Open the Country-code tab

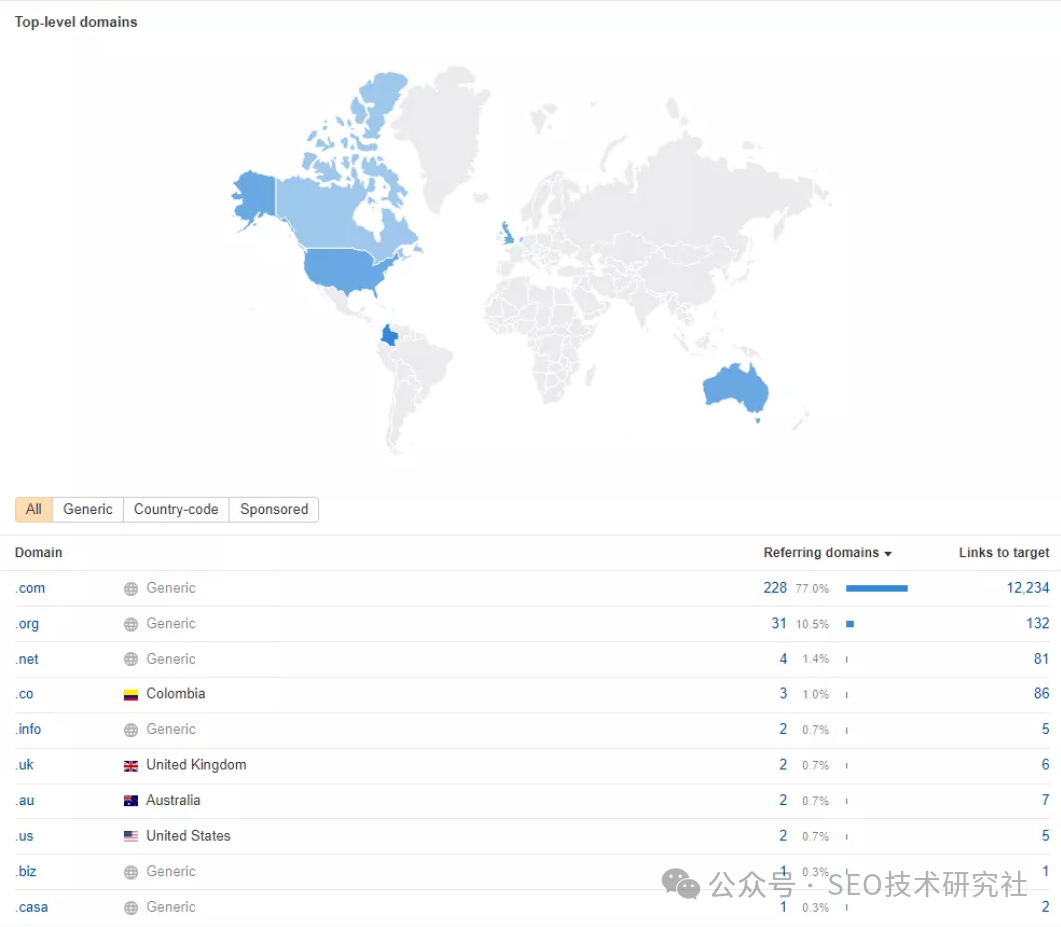coord(176,510)
